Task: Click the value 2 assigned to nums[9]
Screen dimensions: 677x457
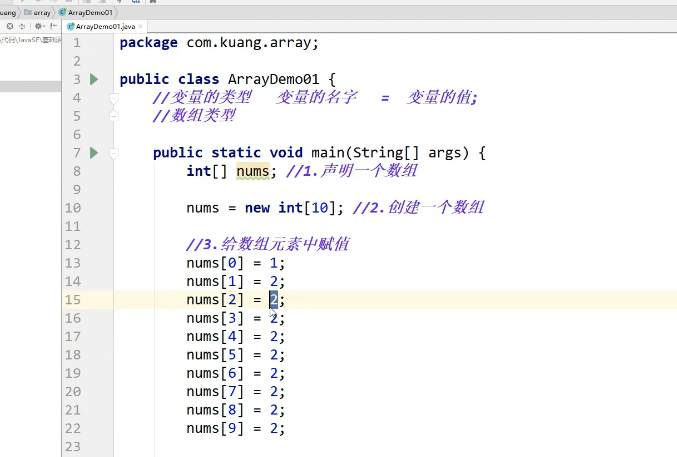Action: (x=274, y=428)
